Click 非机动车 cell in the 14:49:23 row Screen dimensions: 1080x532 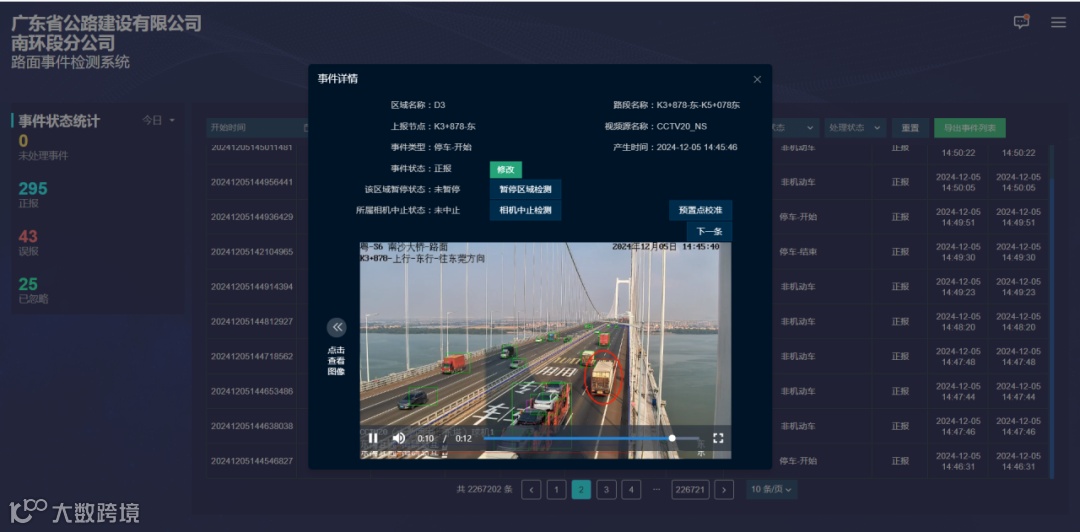point(798,286)
